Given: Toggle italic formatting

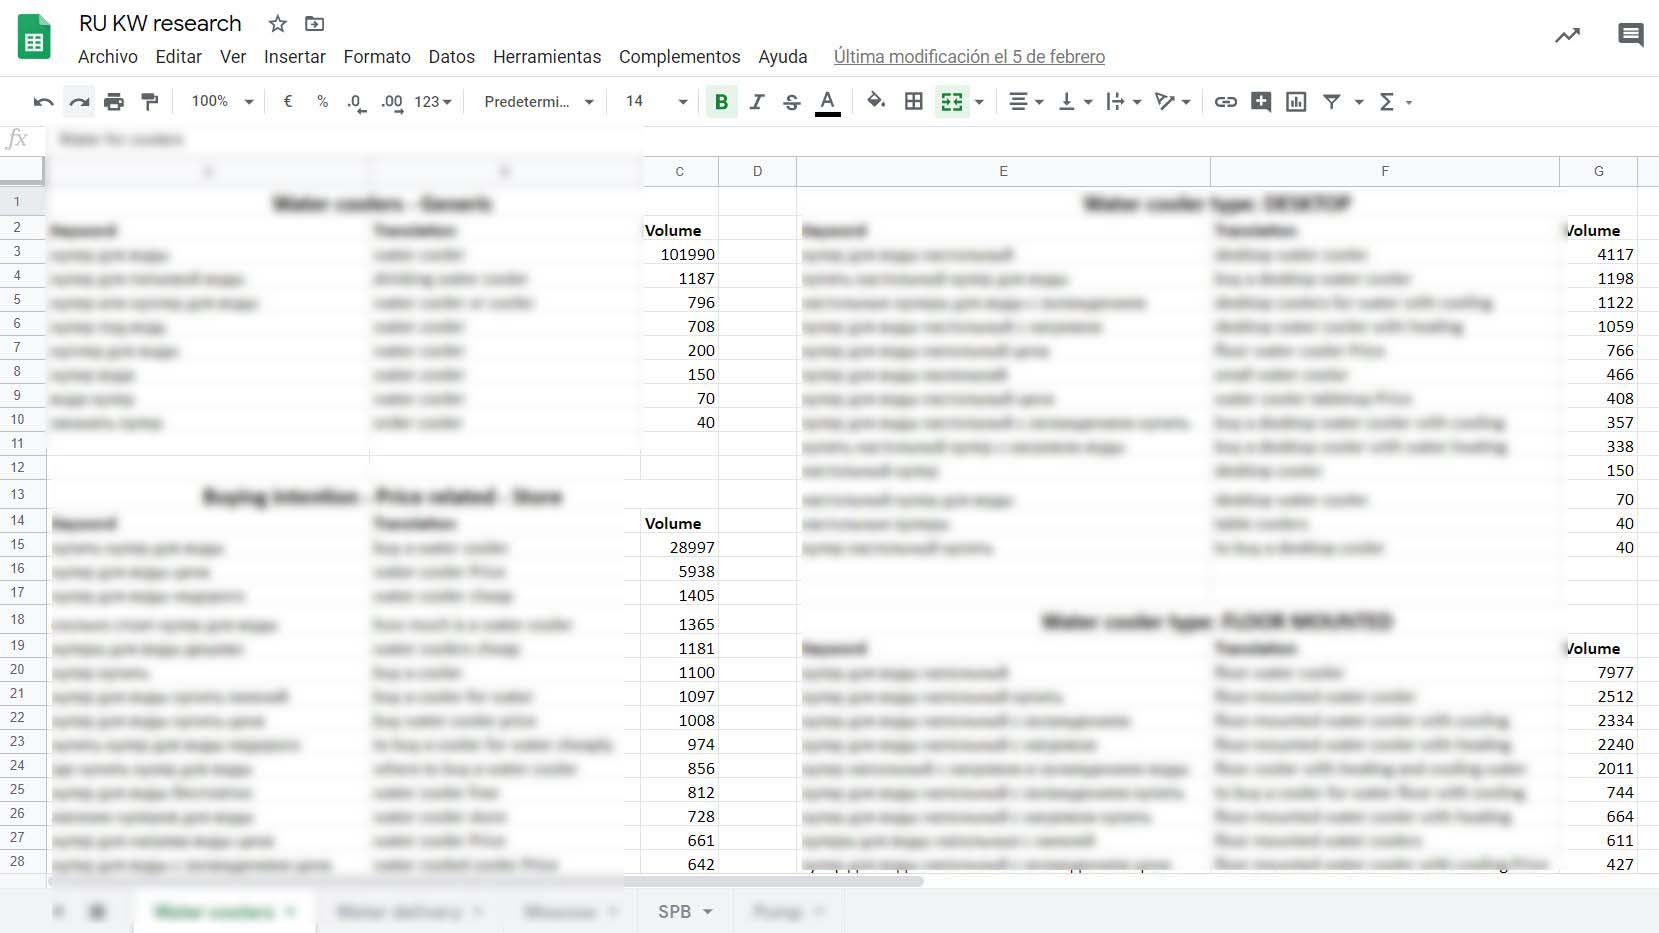Looking at the screenshot, I should 757,101.
